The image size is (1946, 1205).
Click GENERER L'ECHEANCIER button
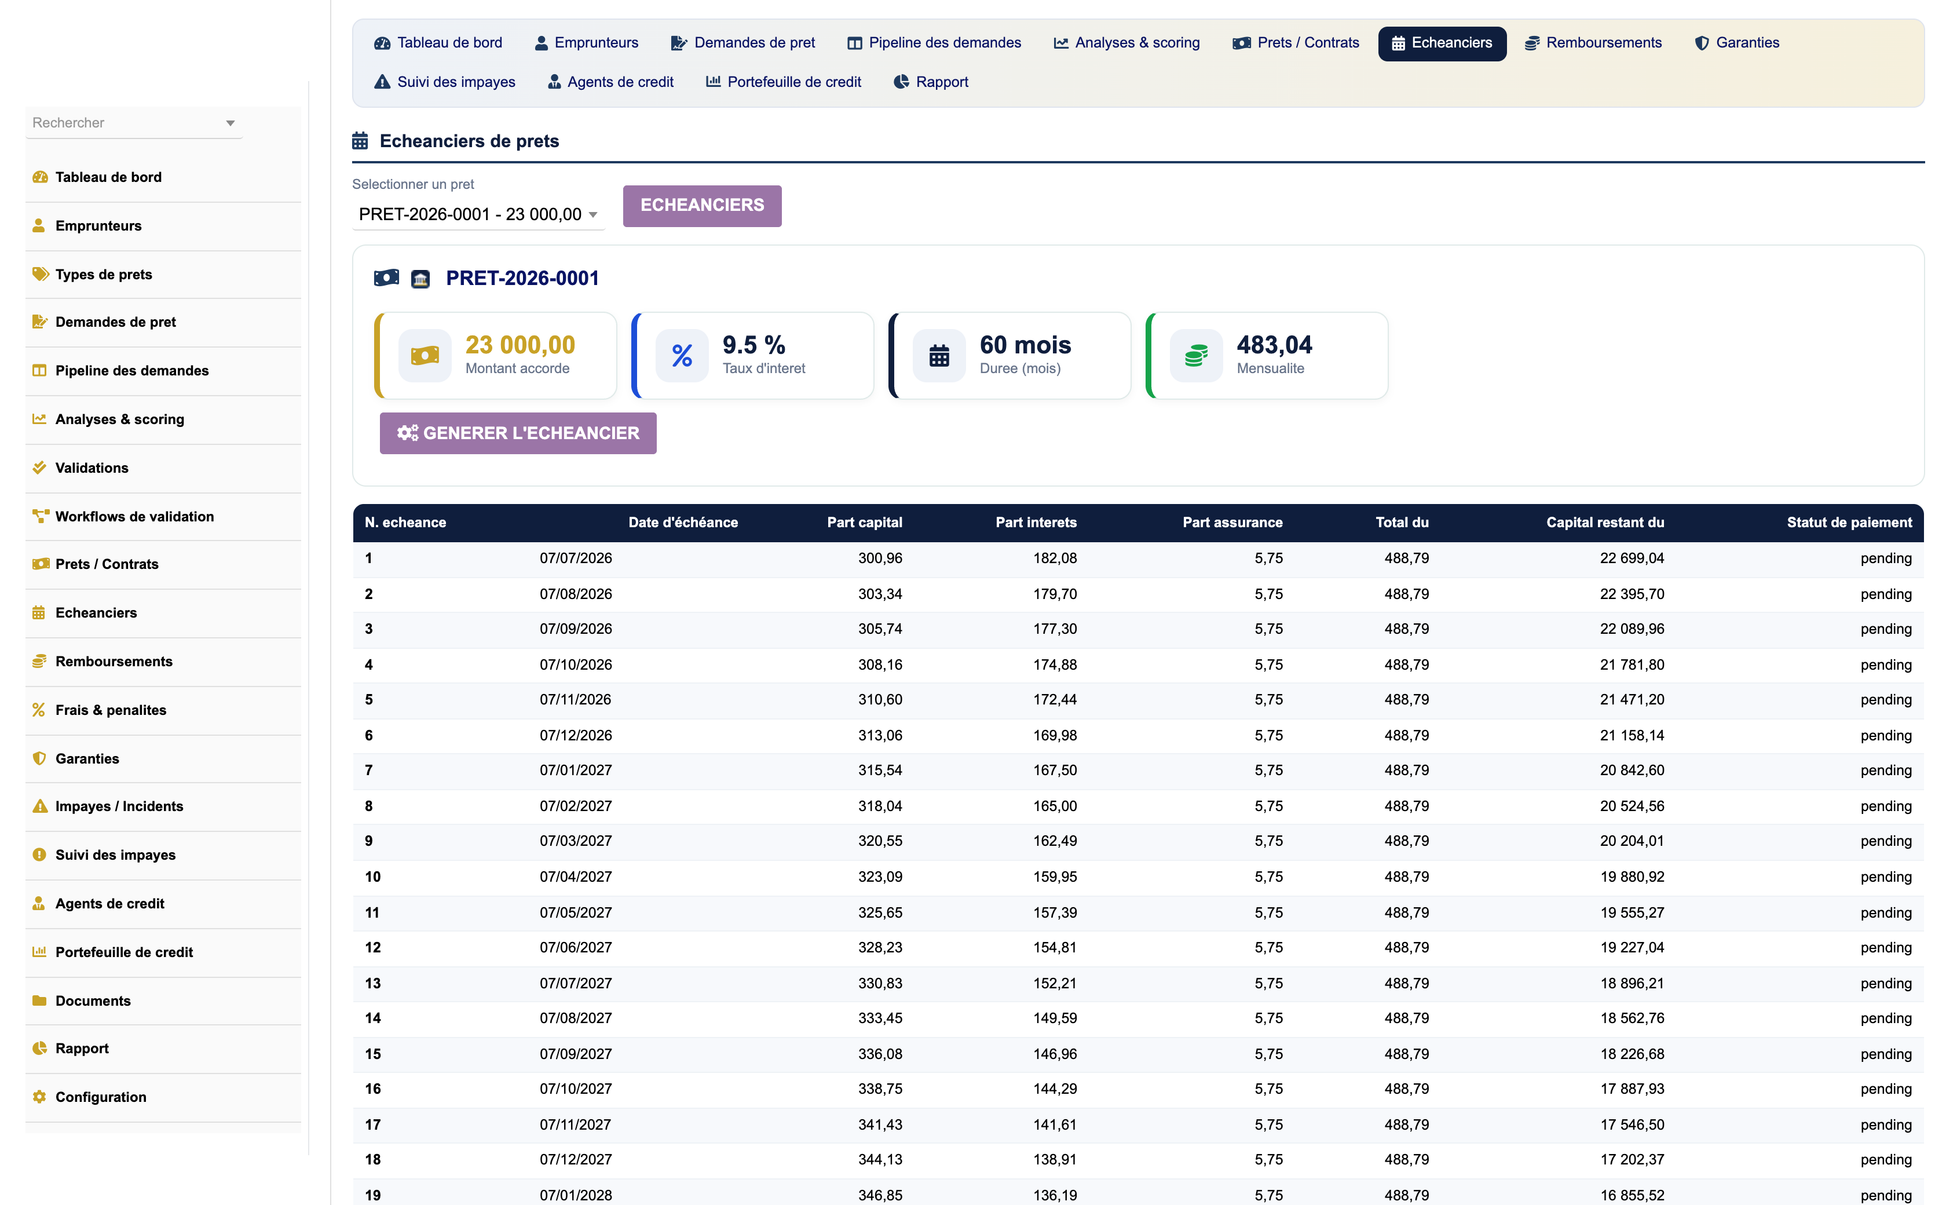pos(518,433)
